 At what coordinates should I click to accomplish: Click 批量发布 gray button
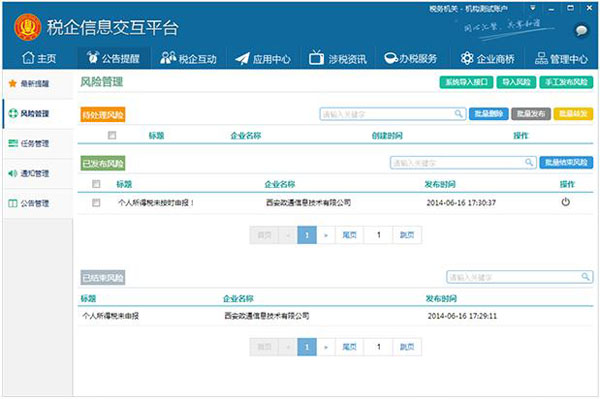point(531,114)
